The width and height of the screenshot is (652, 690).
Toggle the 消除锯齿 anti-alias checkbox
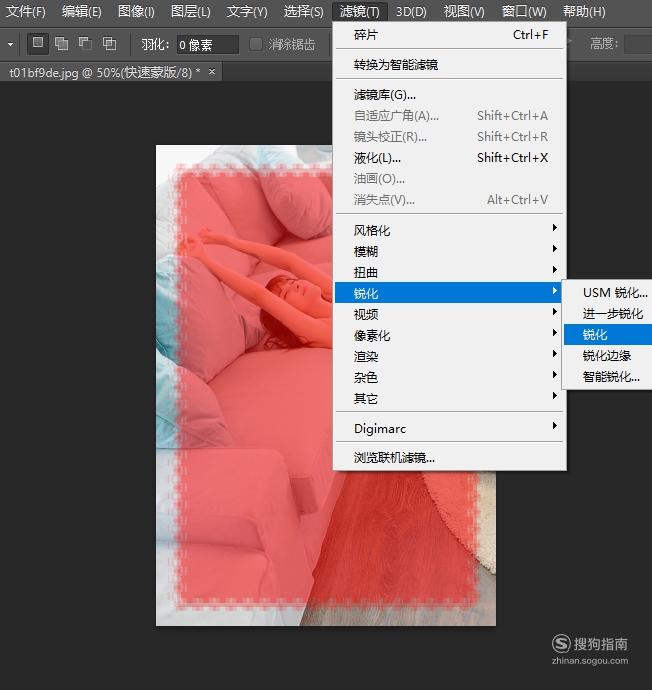click(256, 44)
